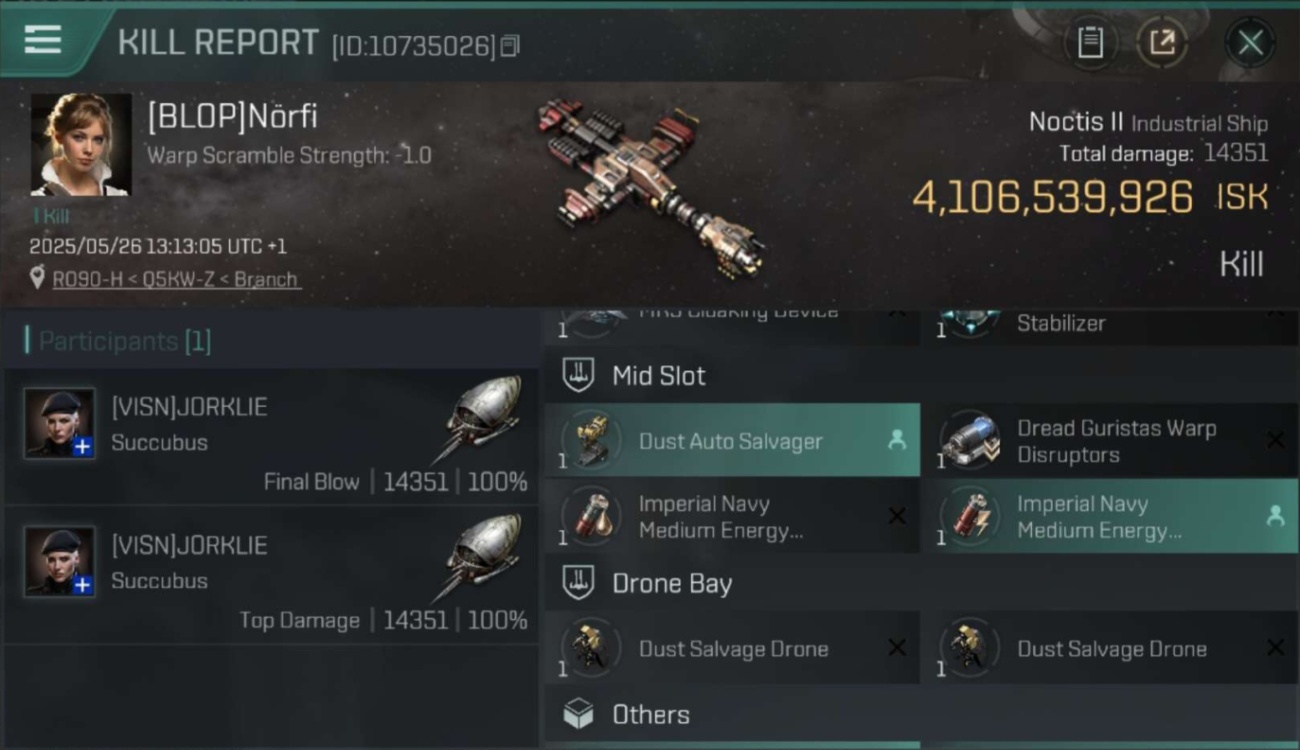Click the Noctis II ship image

coord(650,187)
